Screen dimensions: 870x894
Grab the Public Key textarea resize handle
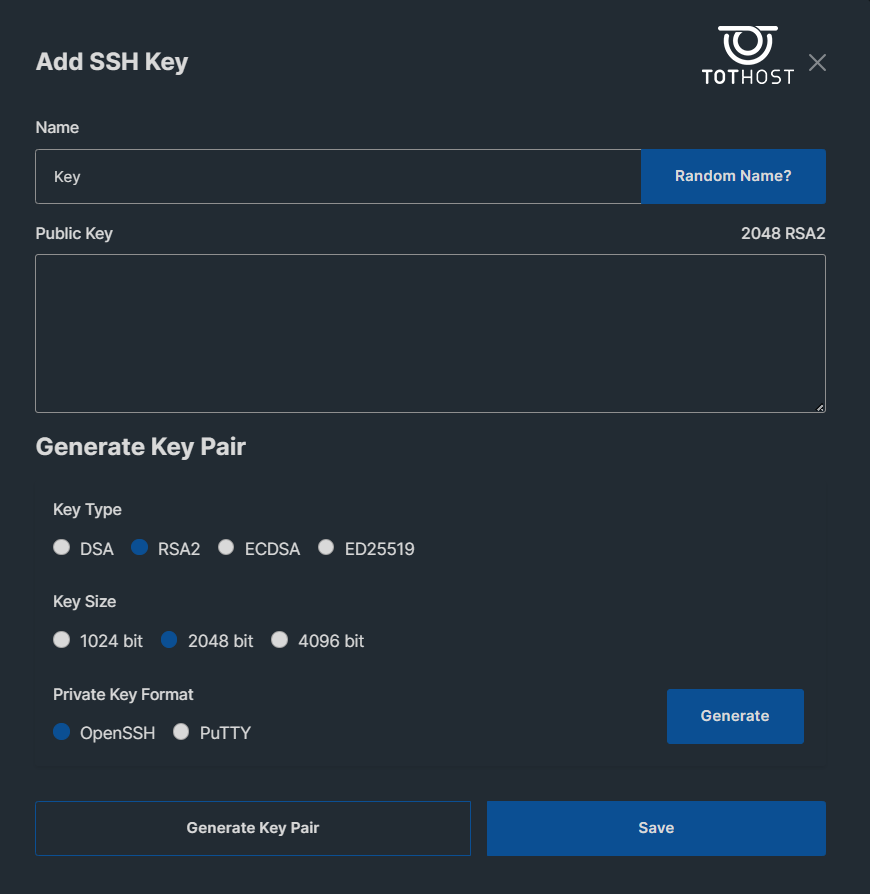pos(820,407)
